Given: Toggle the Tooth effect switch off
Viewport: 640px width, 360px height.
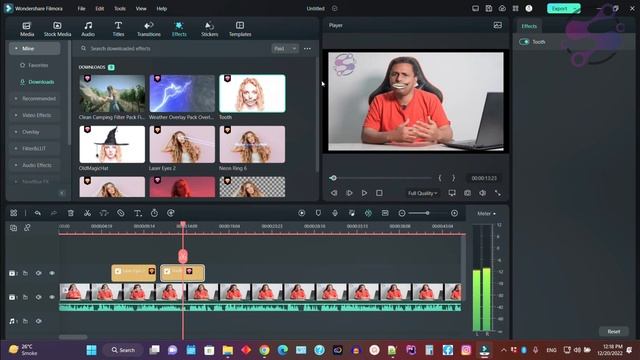Looking at the screenshot, I should click(524, 42).
